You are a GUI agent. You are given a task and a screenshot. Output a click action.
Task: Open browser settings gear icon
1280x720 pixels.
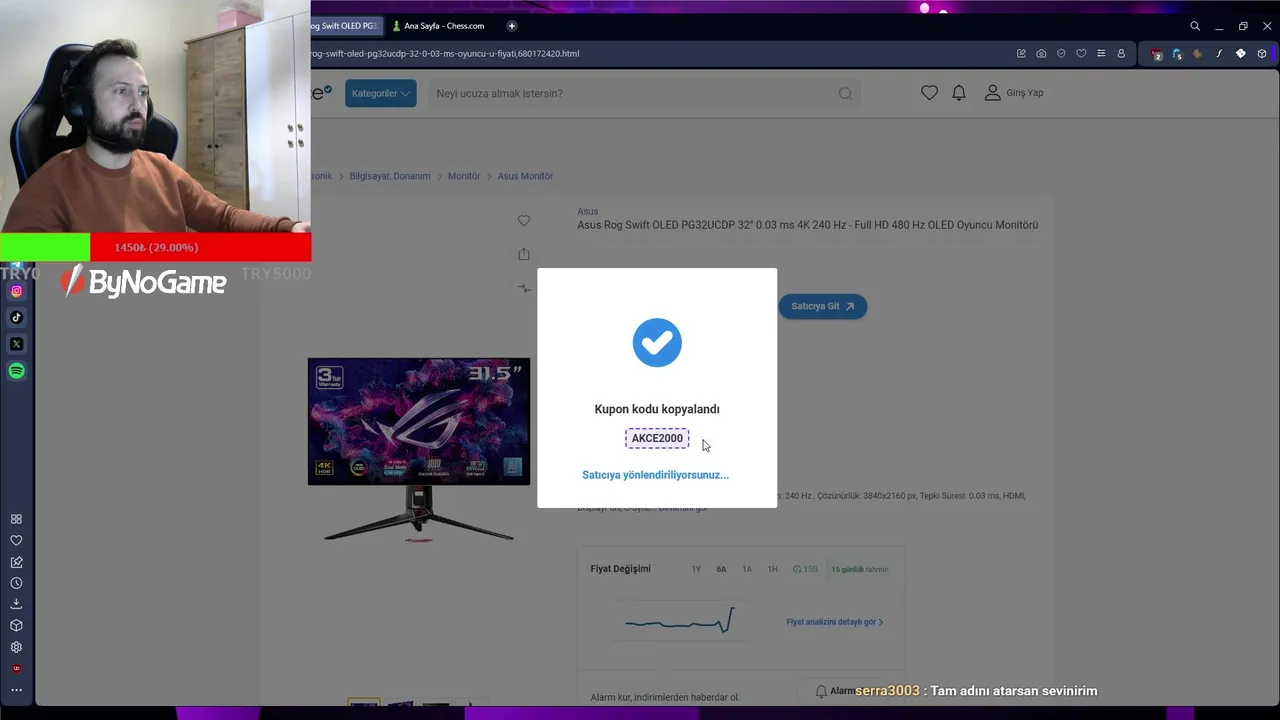coord(16,647)
